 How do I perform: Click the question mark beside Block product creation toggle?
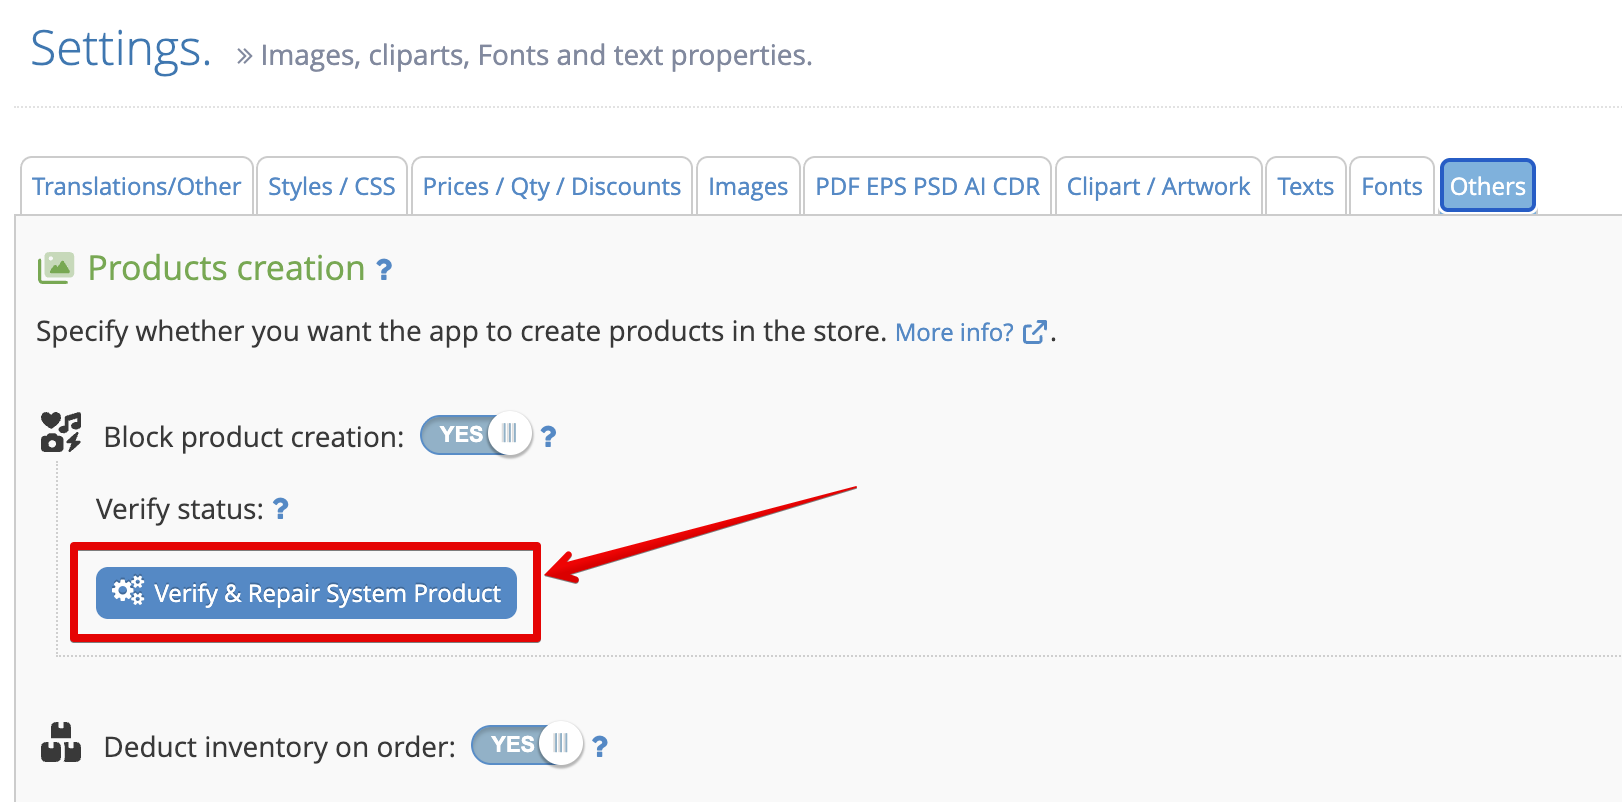pyautogui.click(x=548, y=437)
